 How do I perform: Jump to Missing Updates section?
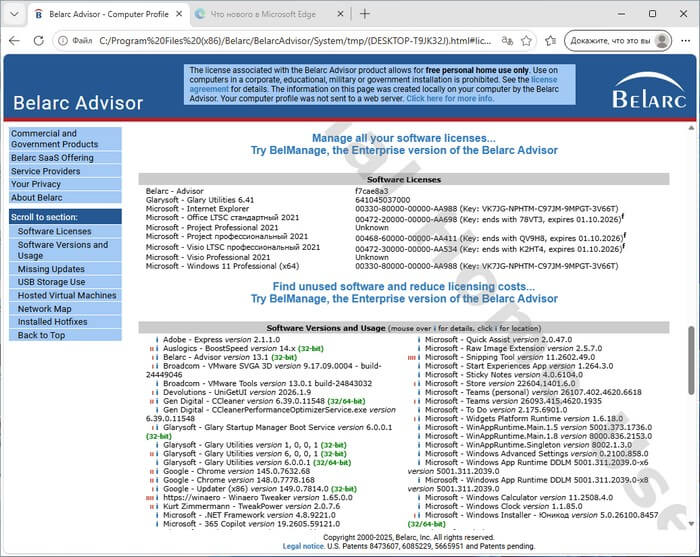[x=65, y=269]
